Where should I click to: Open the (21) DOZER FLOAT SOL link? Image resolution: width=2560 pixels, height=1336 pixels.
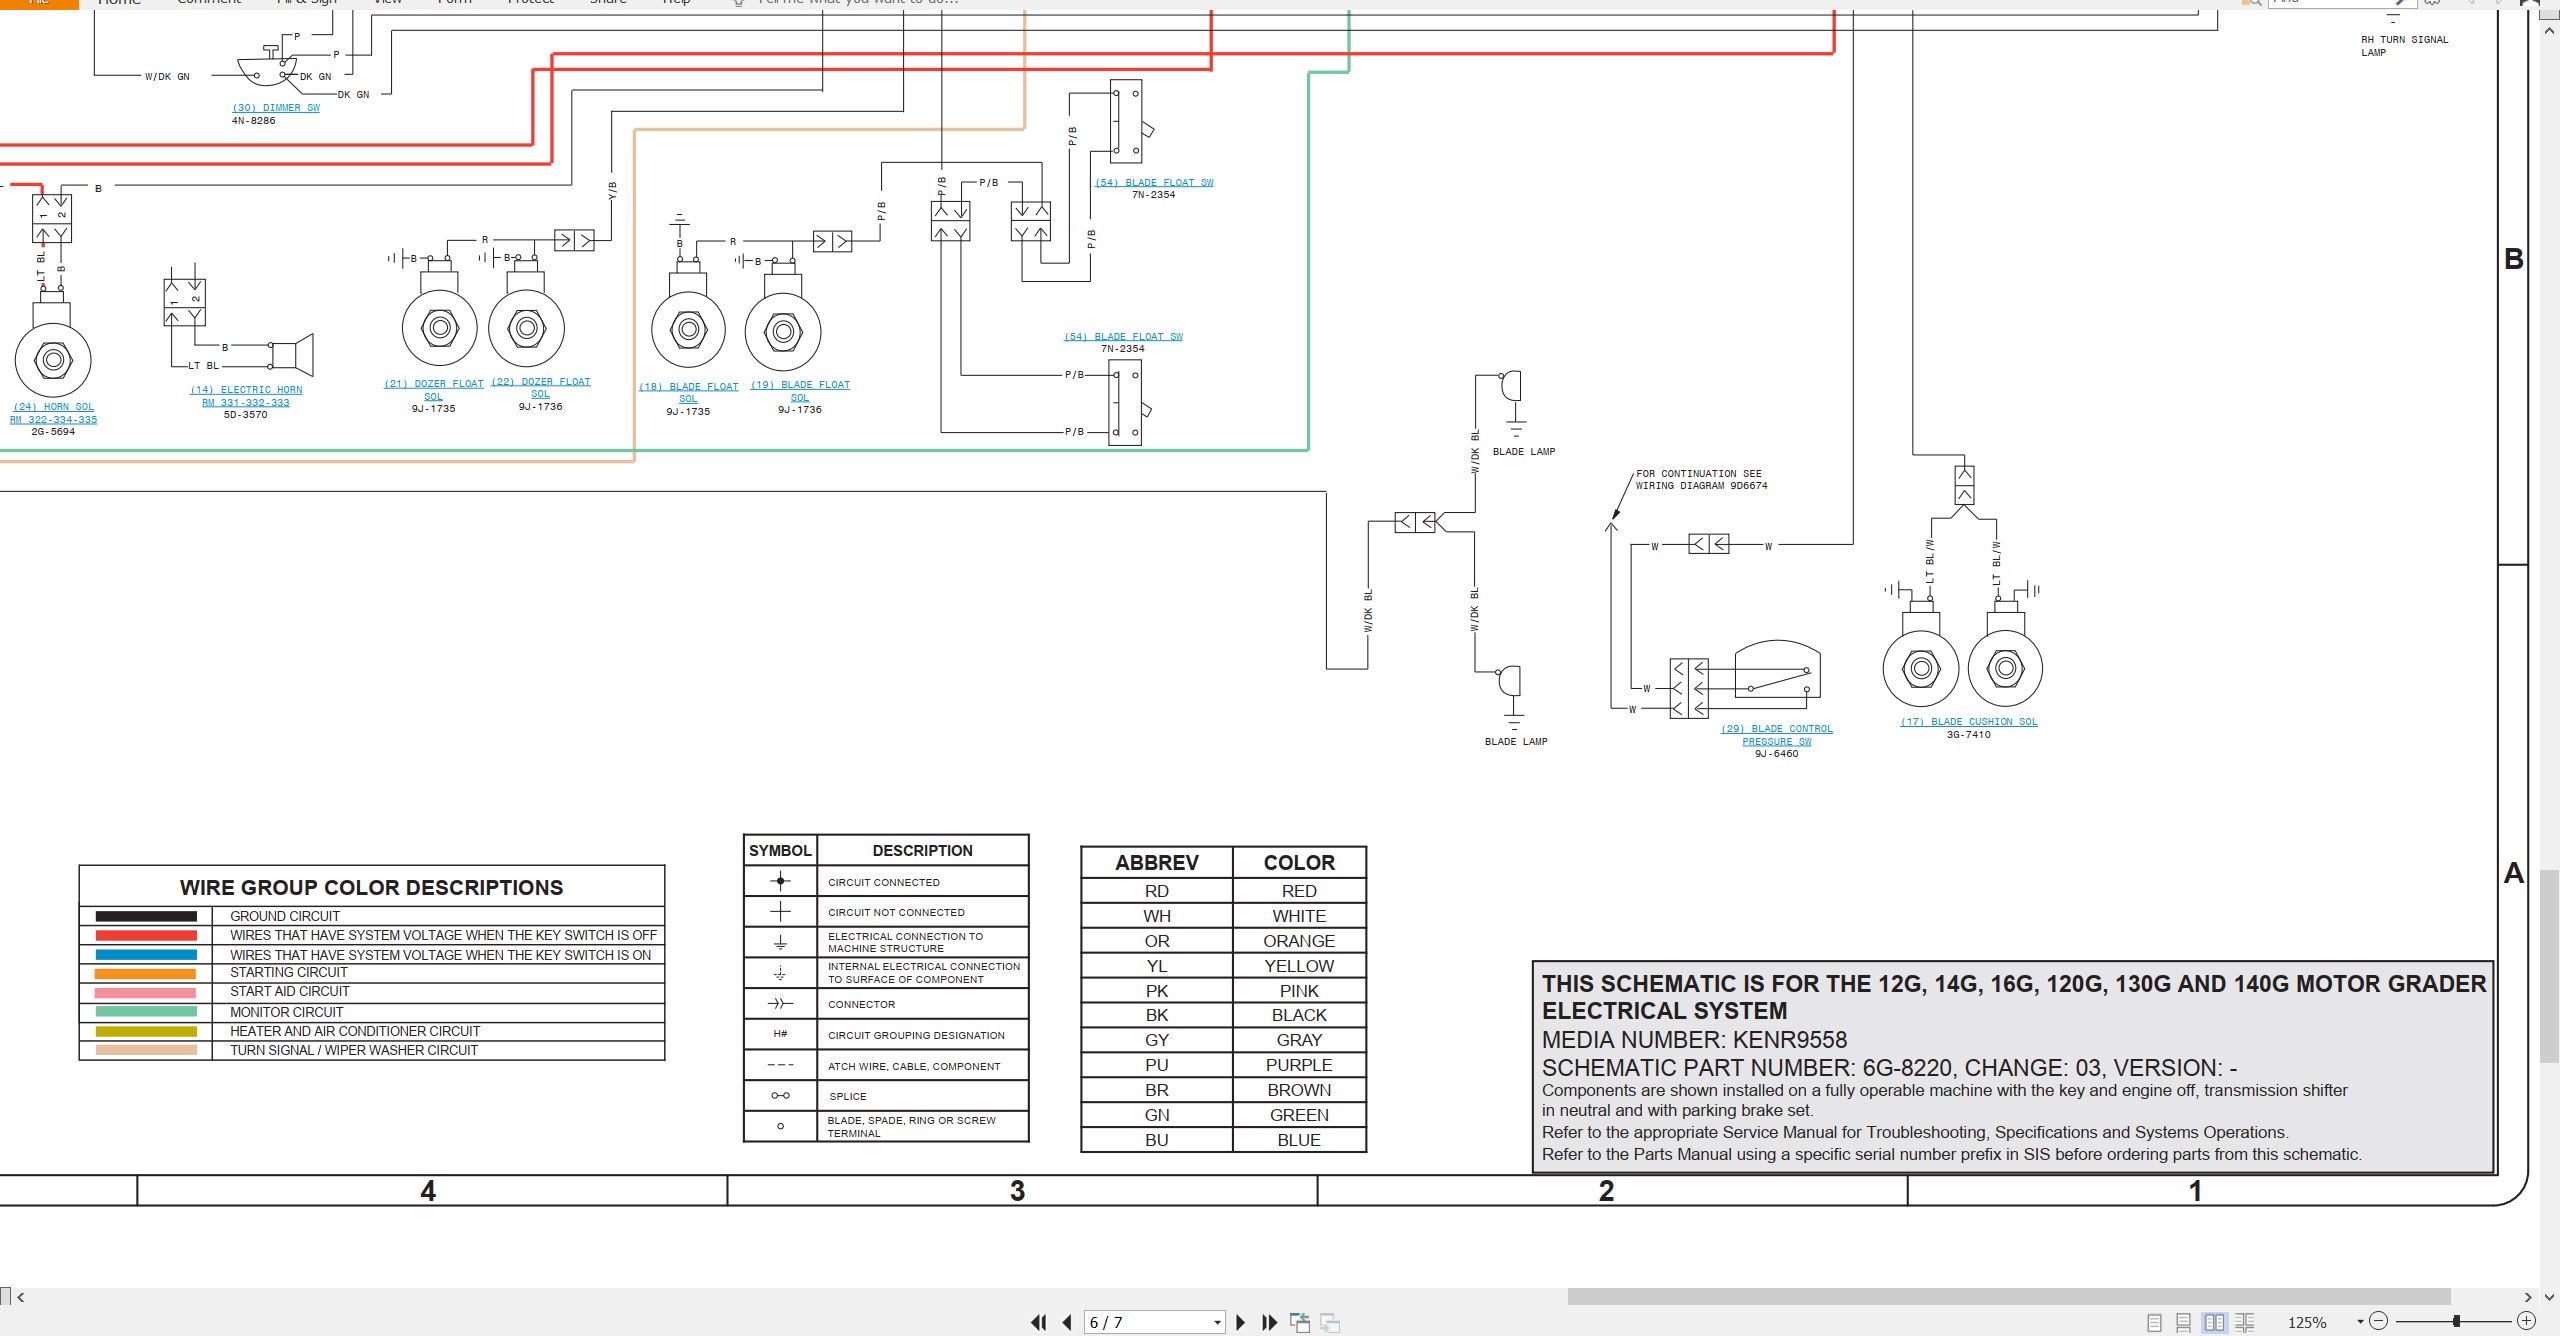point(433,390)
